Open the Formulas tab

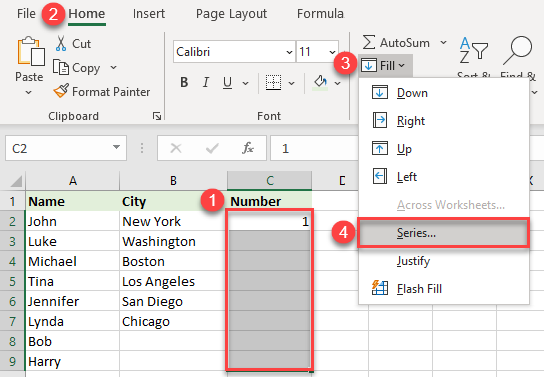(x=320, y=14)
